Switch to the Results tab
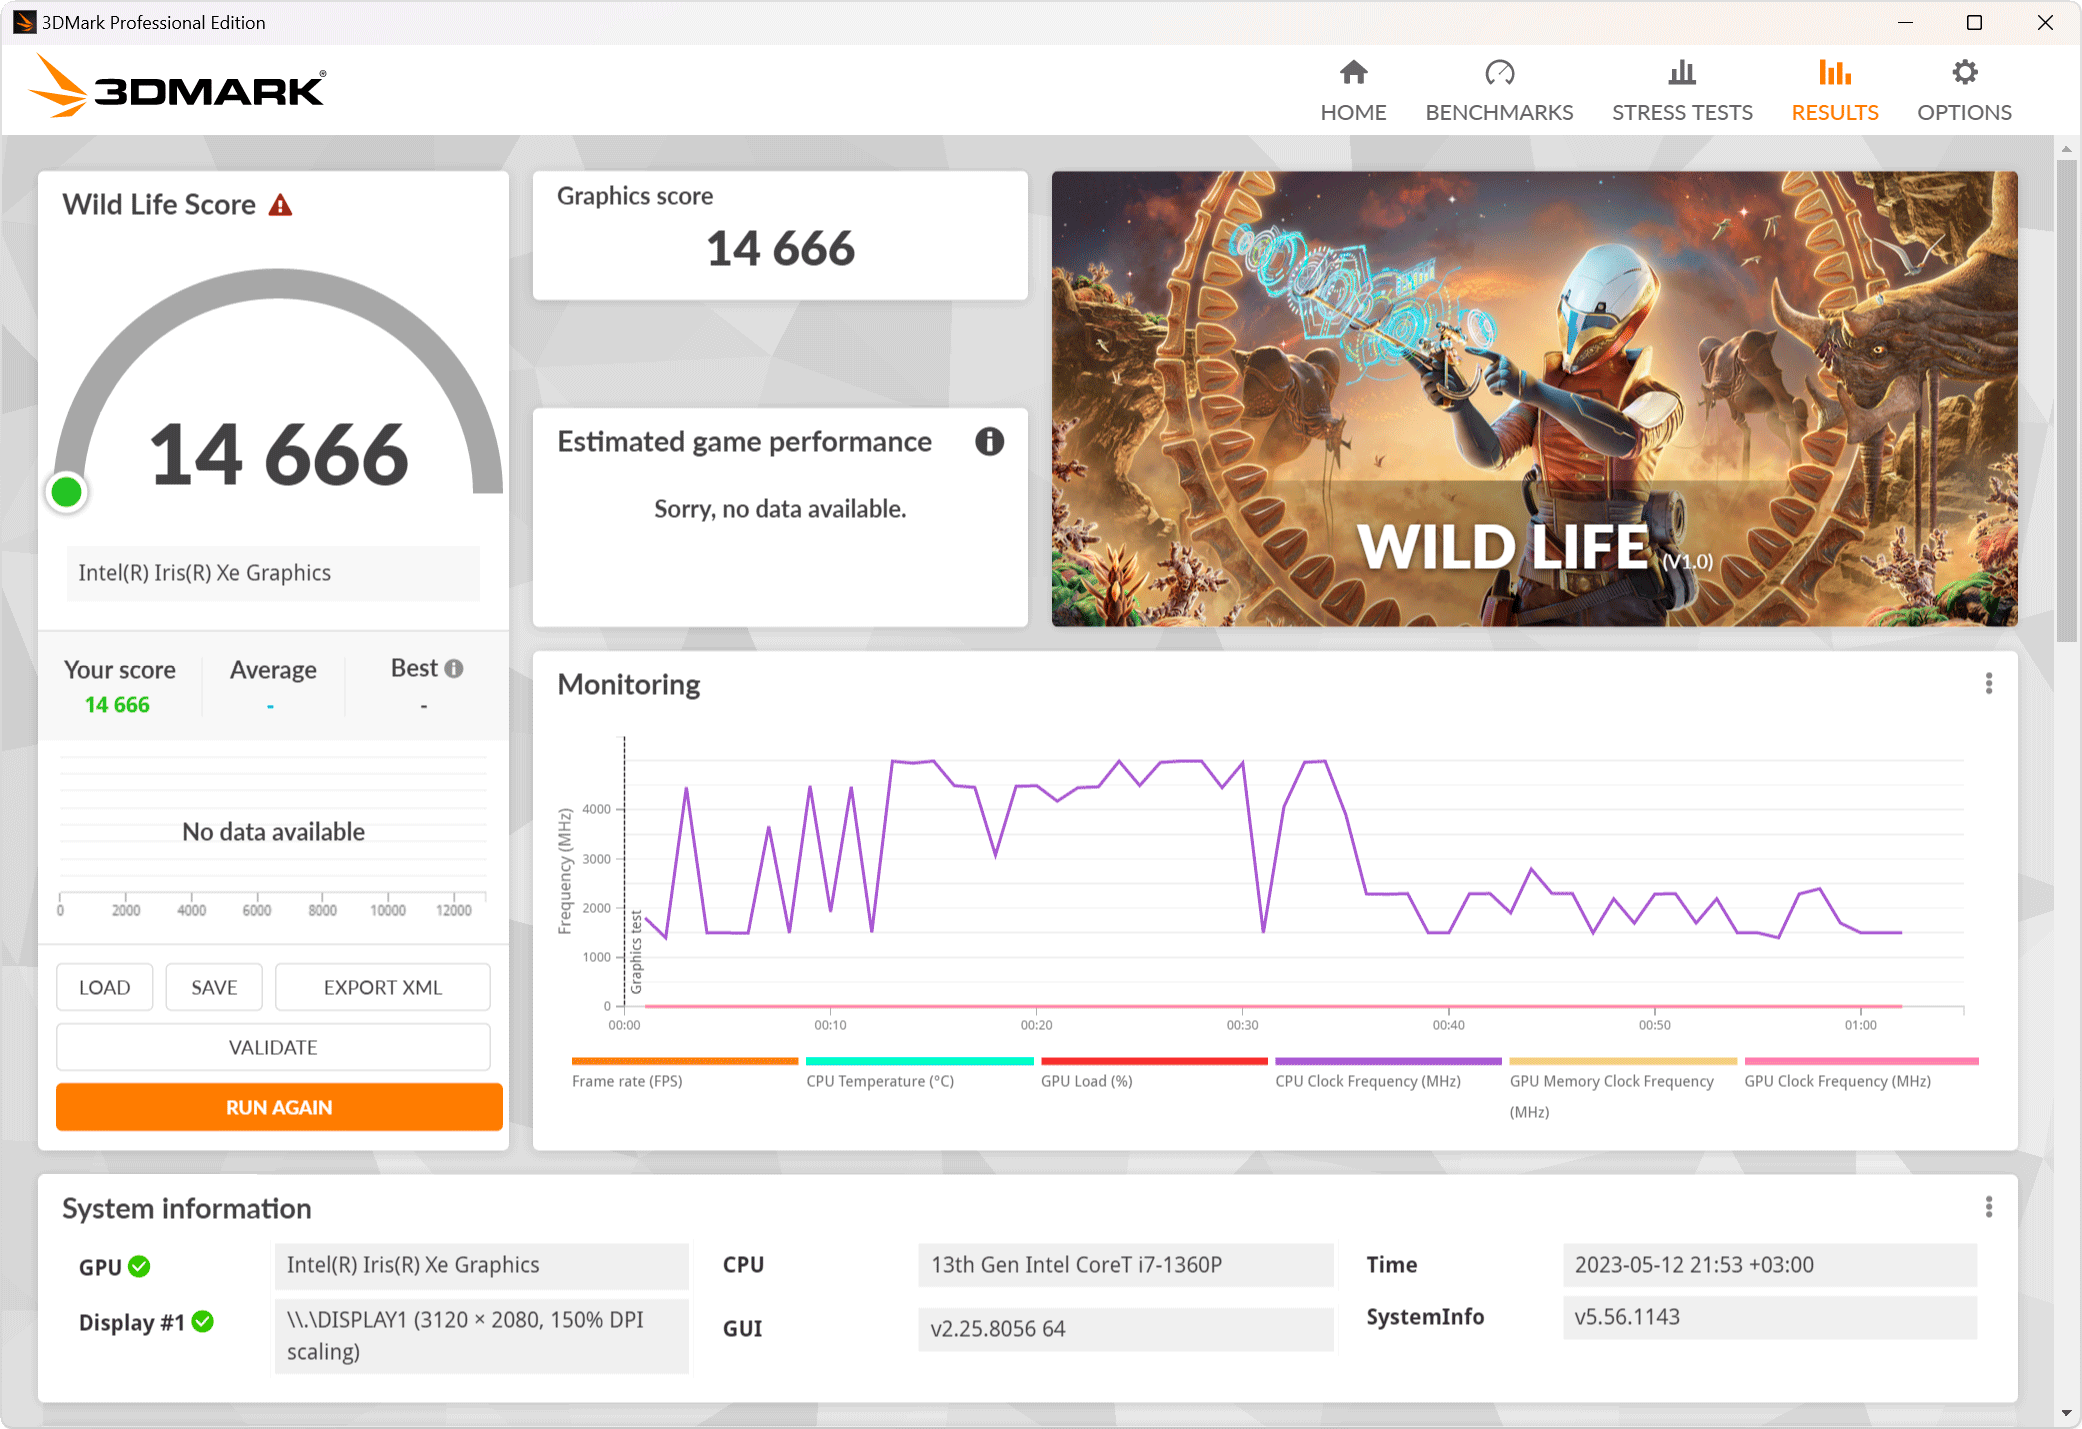2082x1429 pixels. point(1834,90)
